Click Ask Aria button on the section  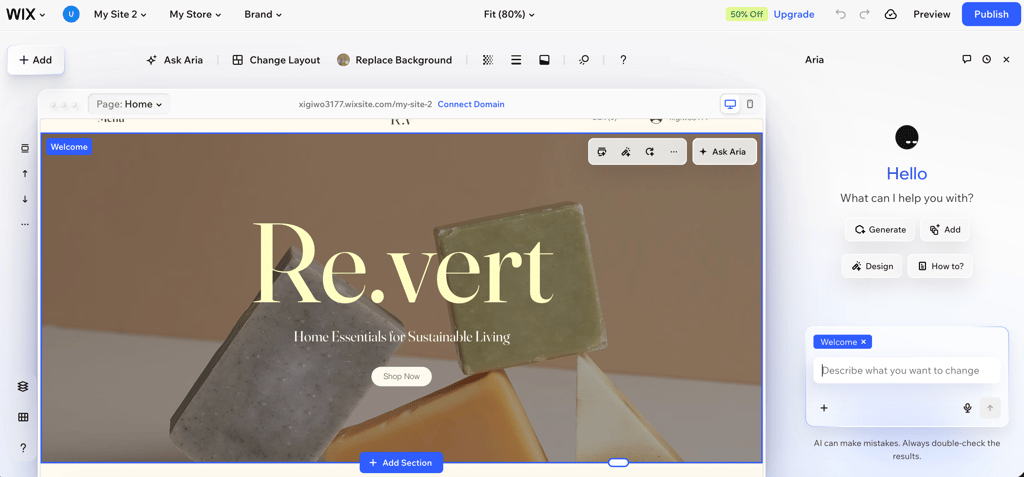pos(724,152)
